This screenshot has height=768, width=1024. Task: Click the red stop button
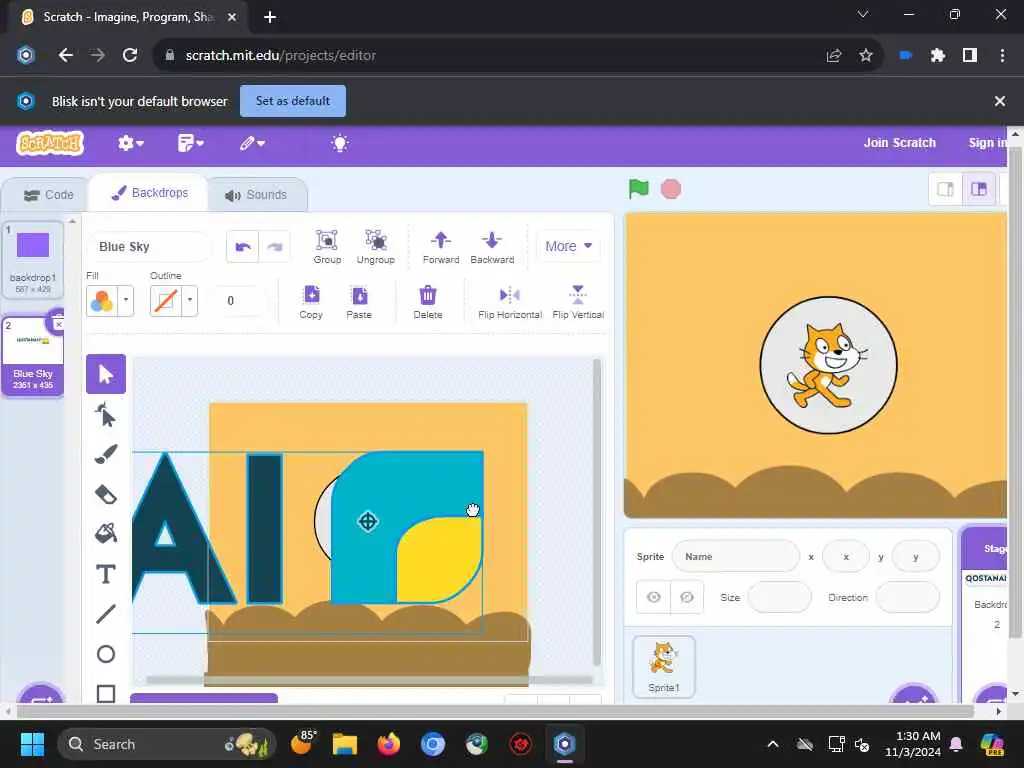(671, 189)
